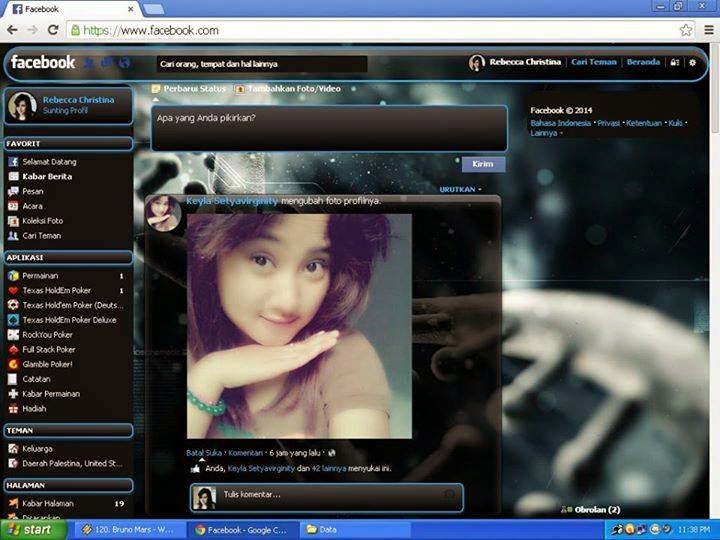Image resolution: width=720 pixels, height=540 pixels.
Task: Click the Chrome reload page icon
Action: click(x=53, y=30)
